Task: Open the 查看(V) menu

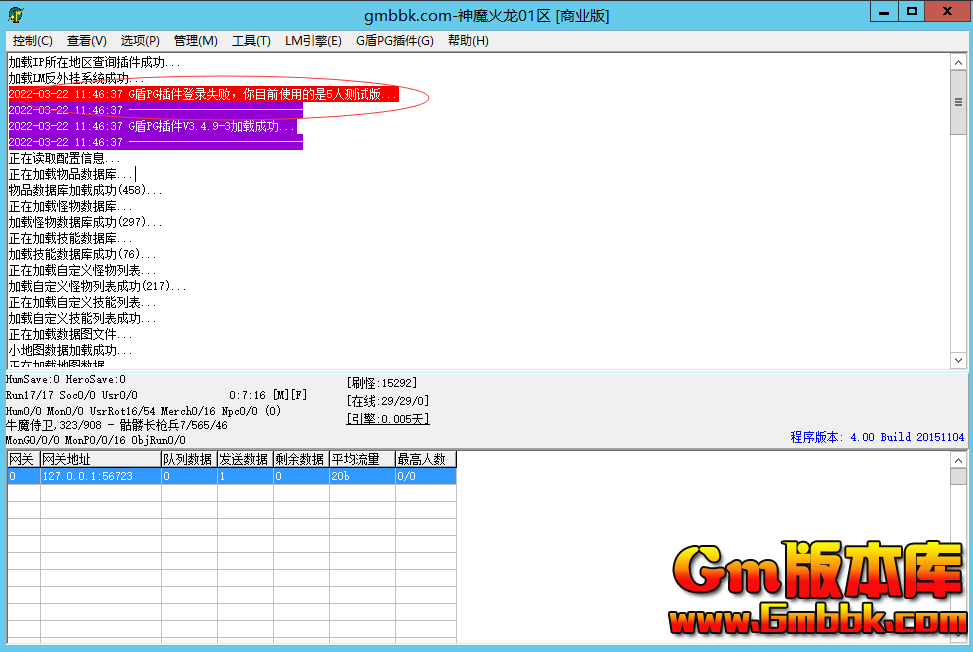Action: pos(87,41)
